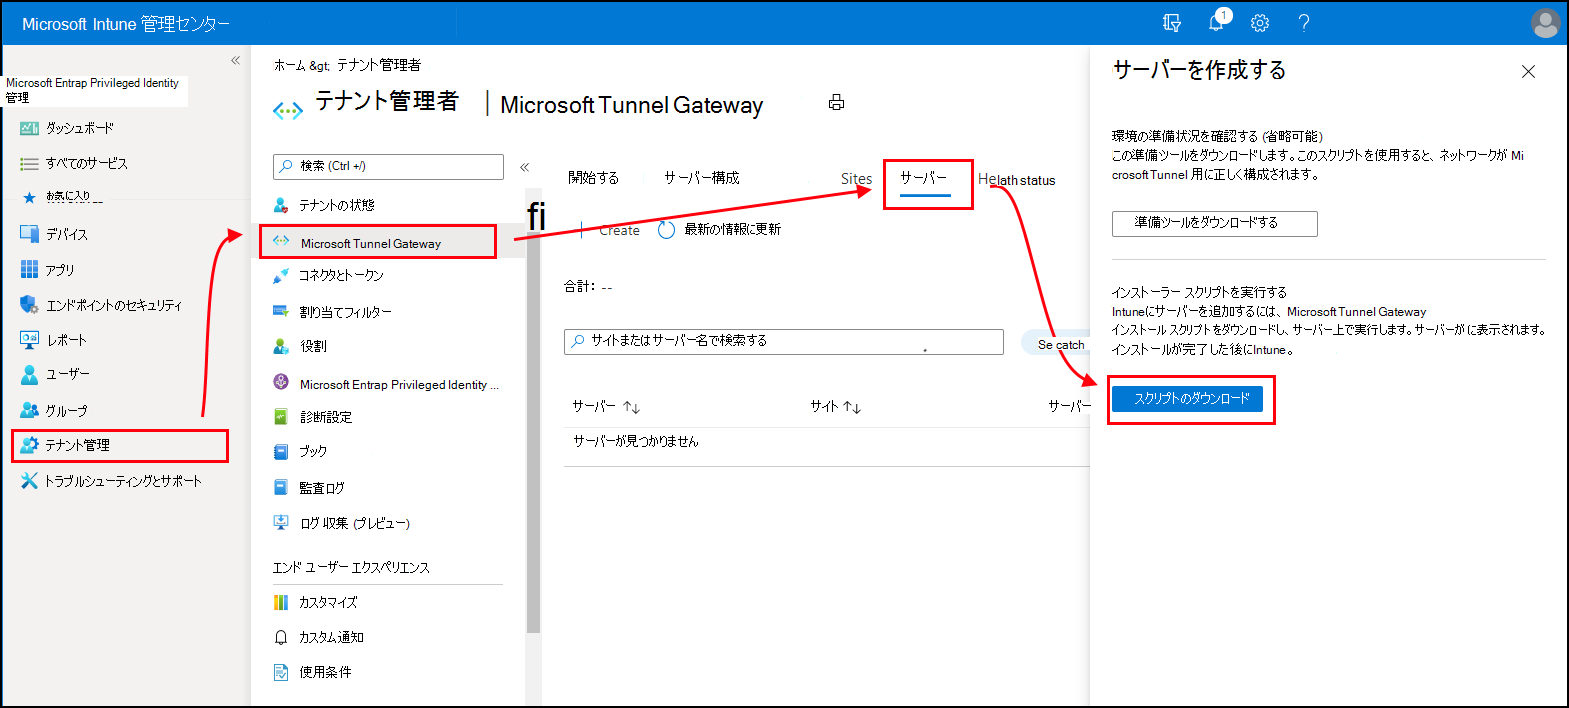Switch to Sites tab

click(x=856, y=178)
